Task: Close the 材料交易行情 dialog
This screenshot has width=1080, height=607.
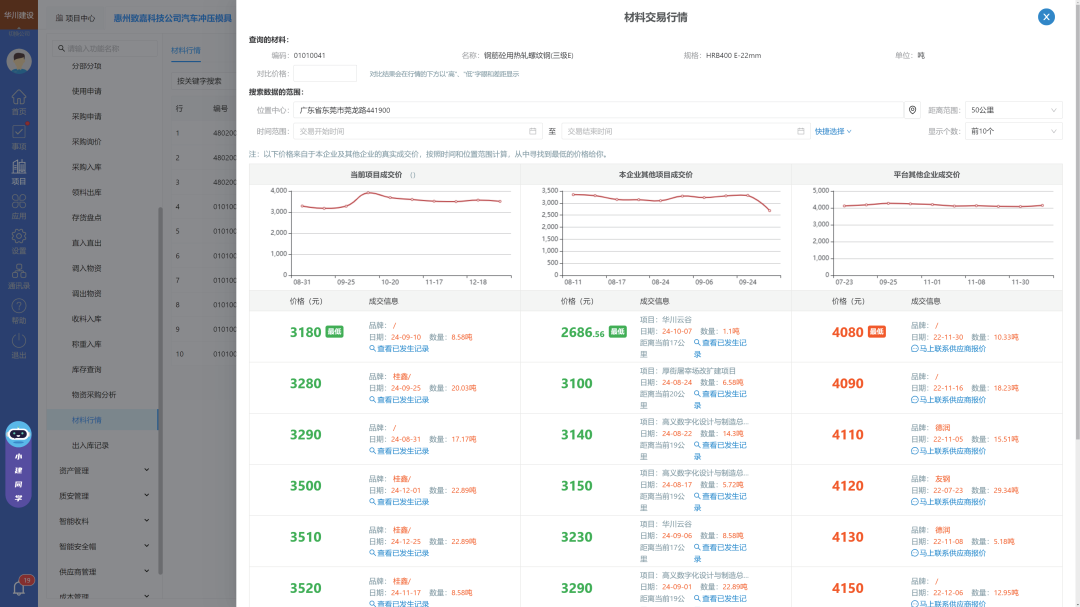Action: (1046, 17)
